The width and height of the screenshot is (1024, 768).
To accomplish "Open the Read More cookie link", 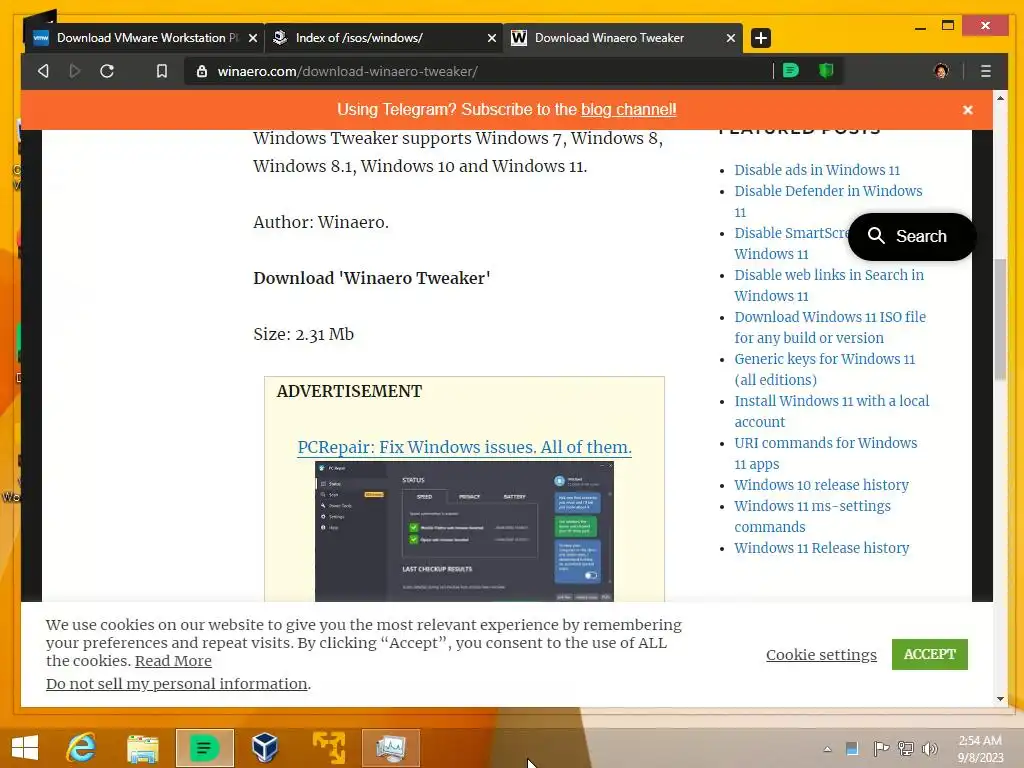I will click(173, 661).
